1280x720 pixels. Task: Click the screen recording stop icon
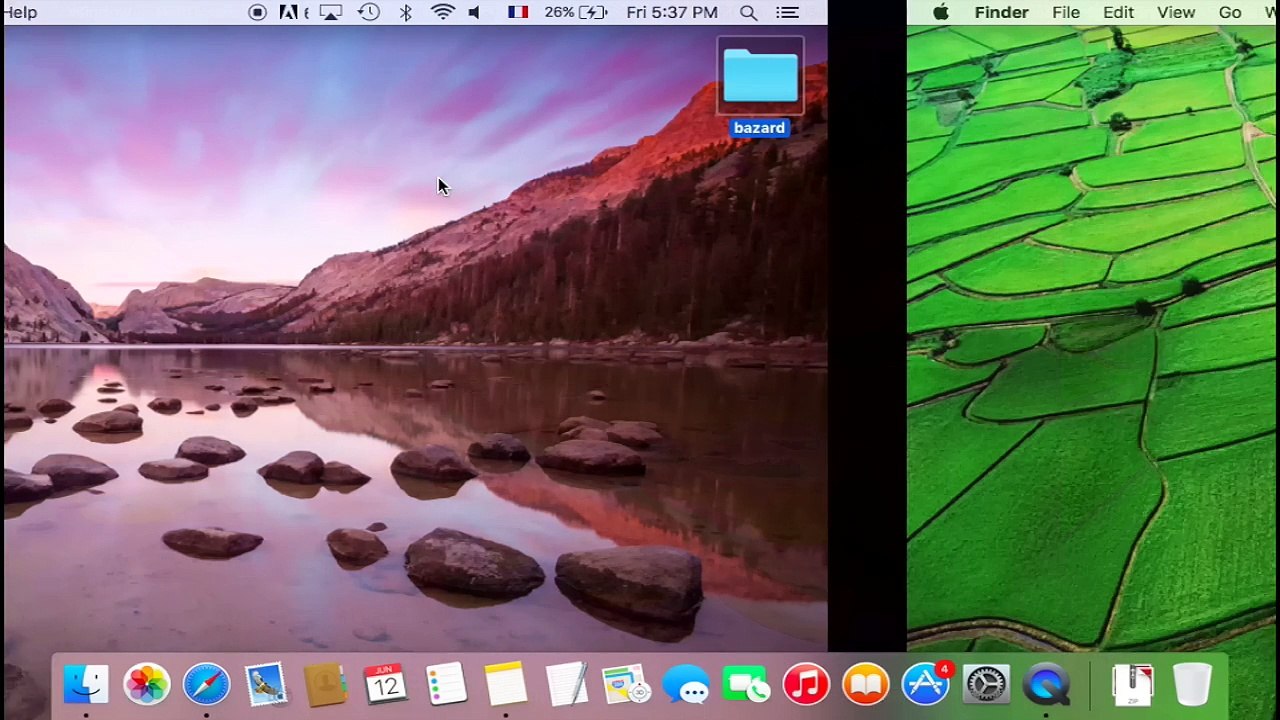pyautogui.click(x=257, y=12)
